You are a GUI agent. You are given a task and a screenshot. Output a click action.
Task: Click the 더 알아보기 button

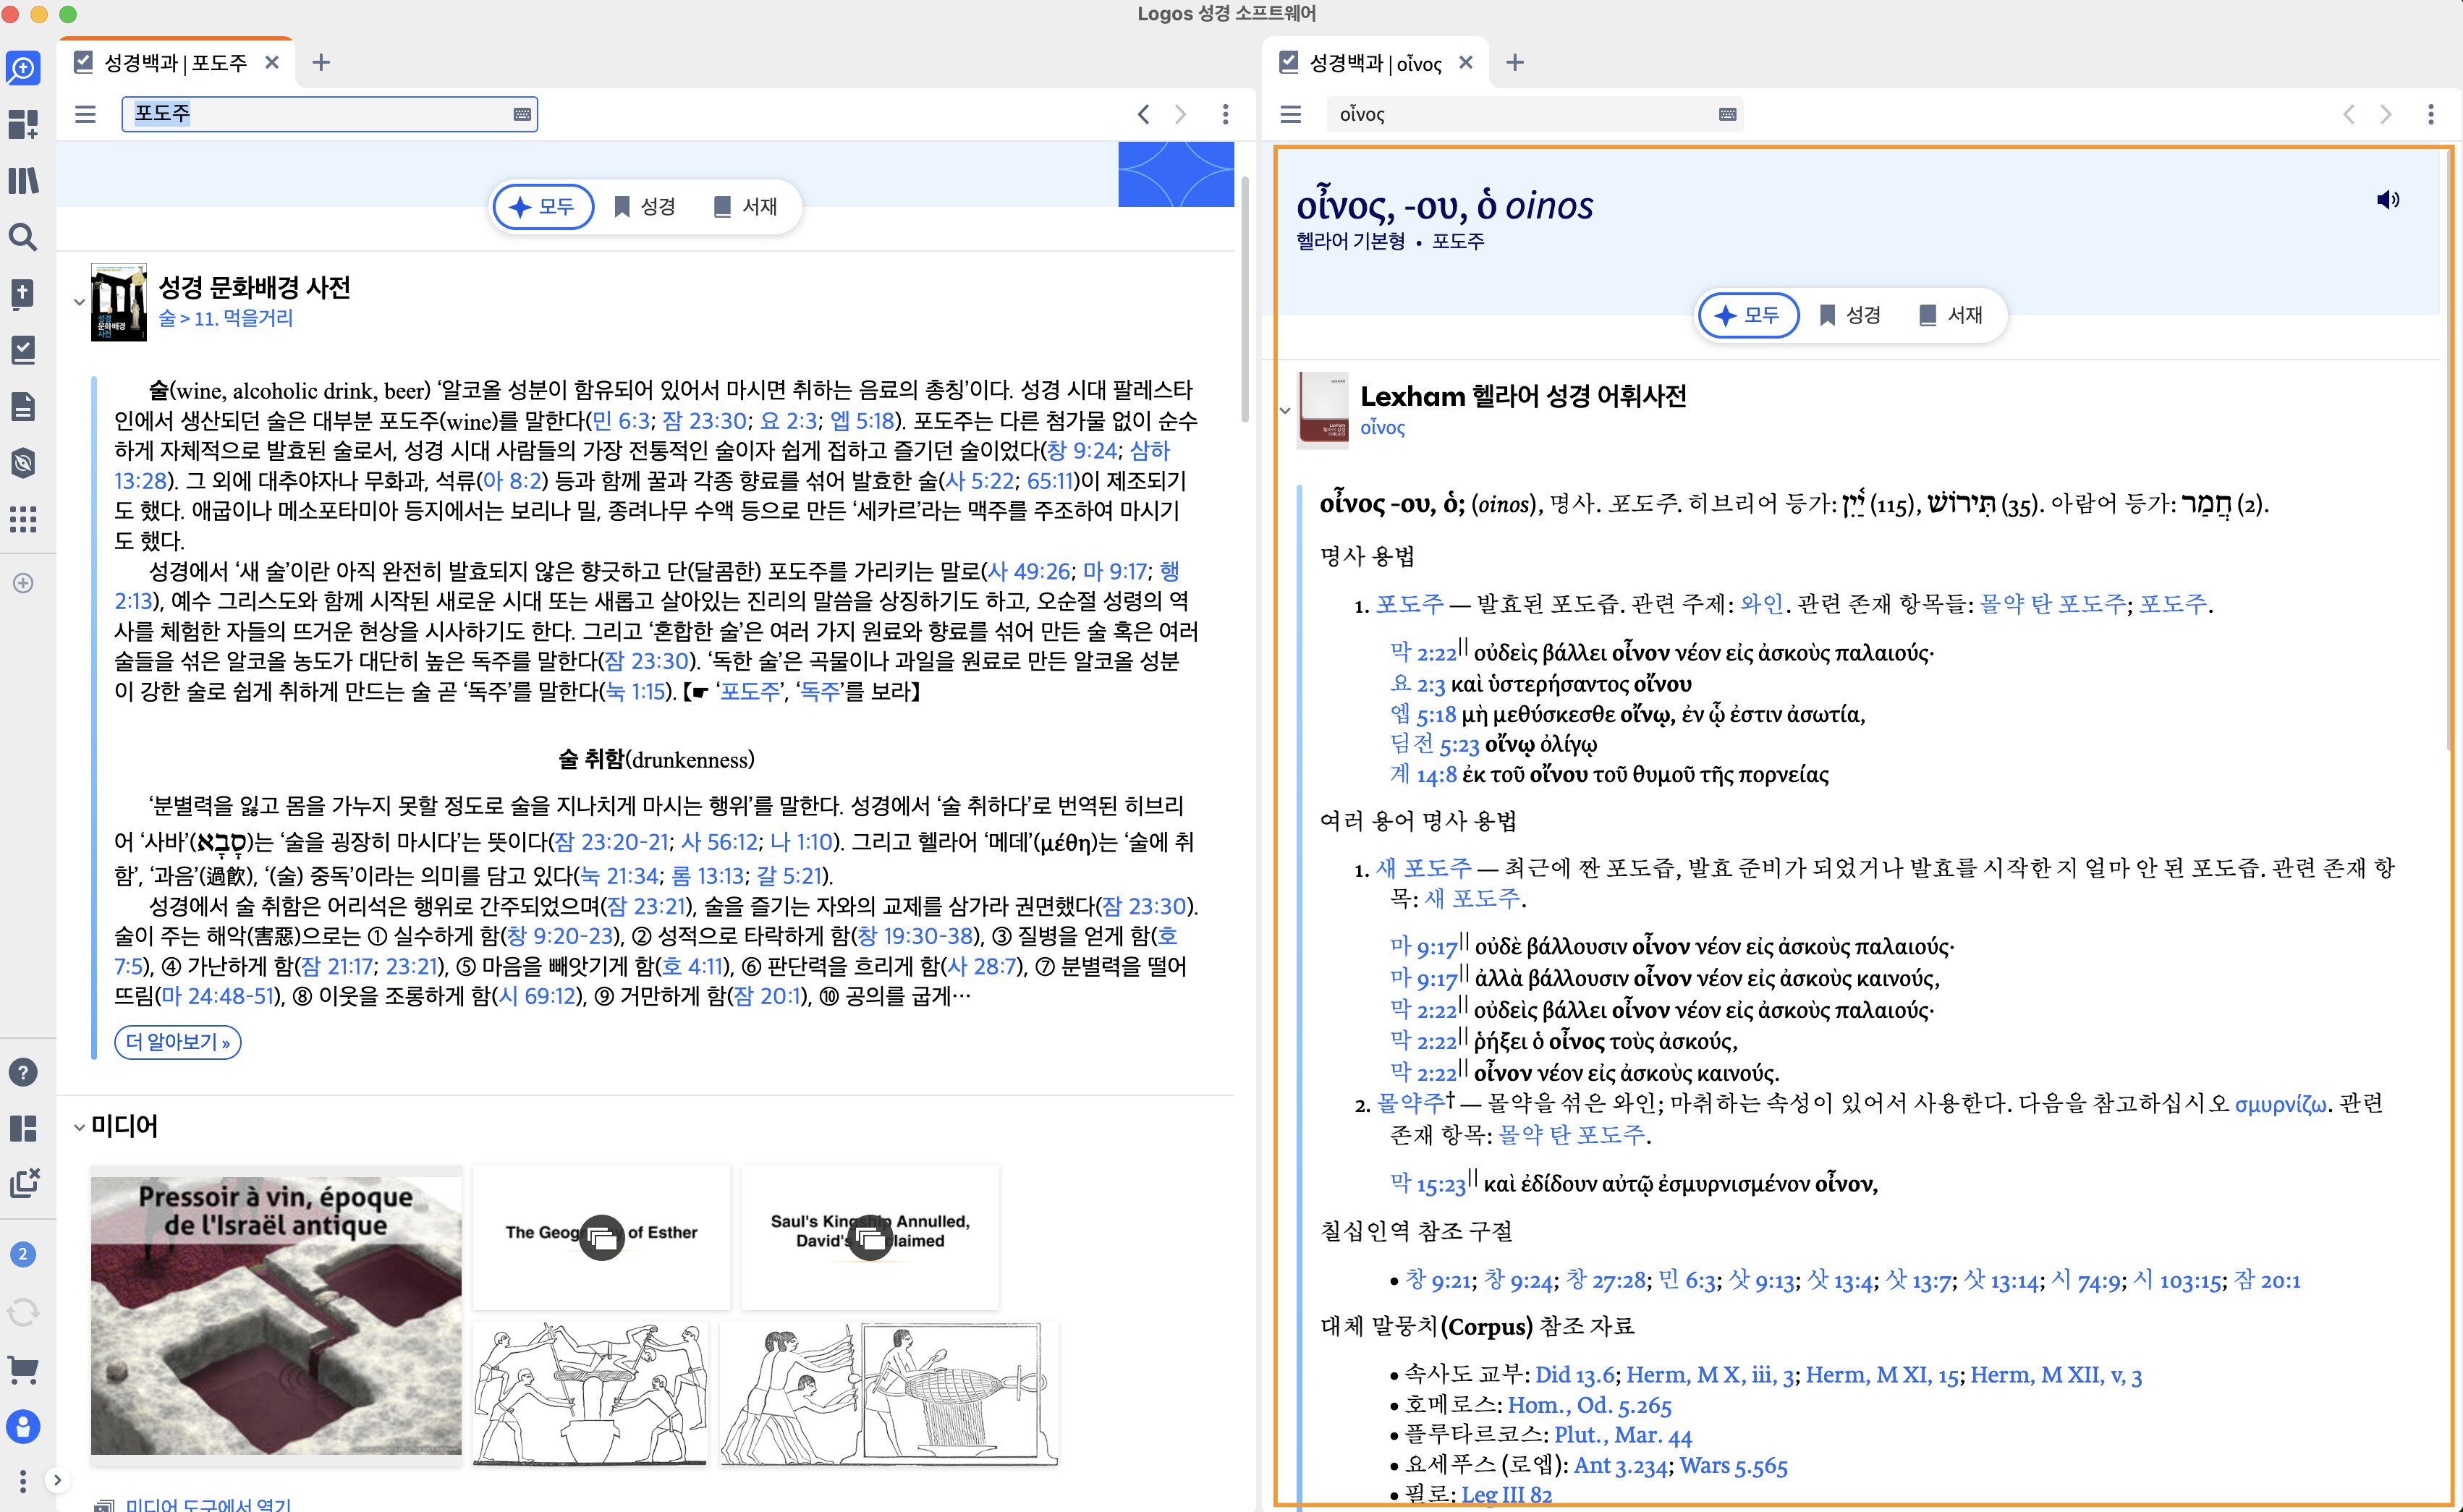pos(178,1042)
